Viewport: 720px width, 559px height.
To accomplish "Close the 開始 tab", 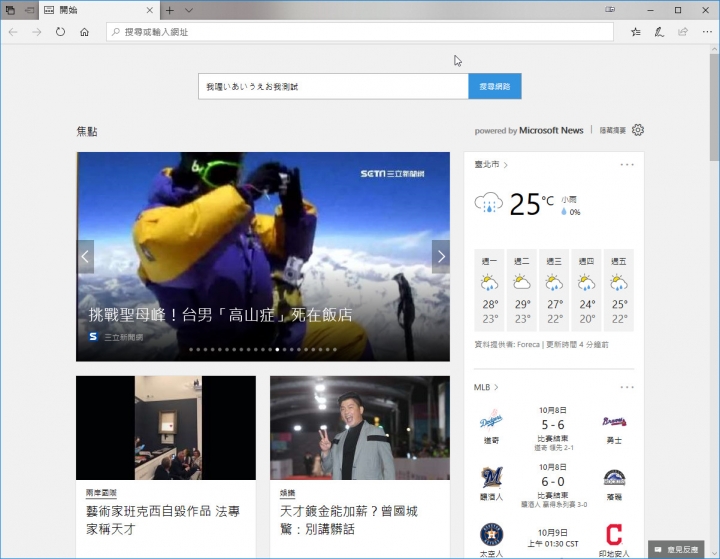I will pyautogui.click(x=150, y=10).
